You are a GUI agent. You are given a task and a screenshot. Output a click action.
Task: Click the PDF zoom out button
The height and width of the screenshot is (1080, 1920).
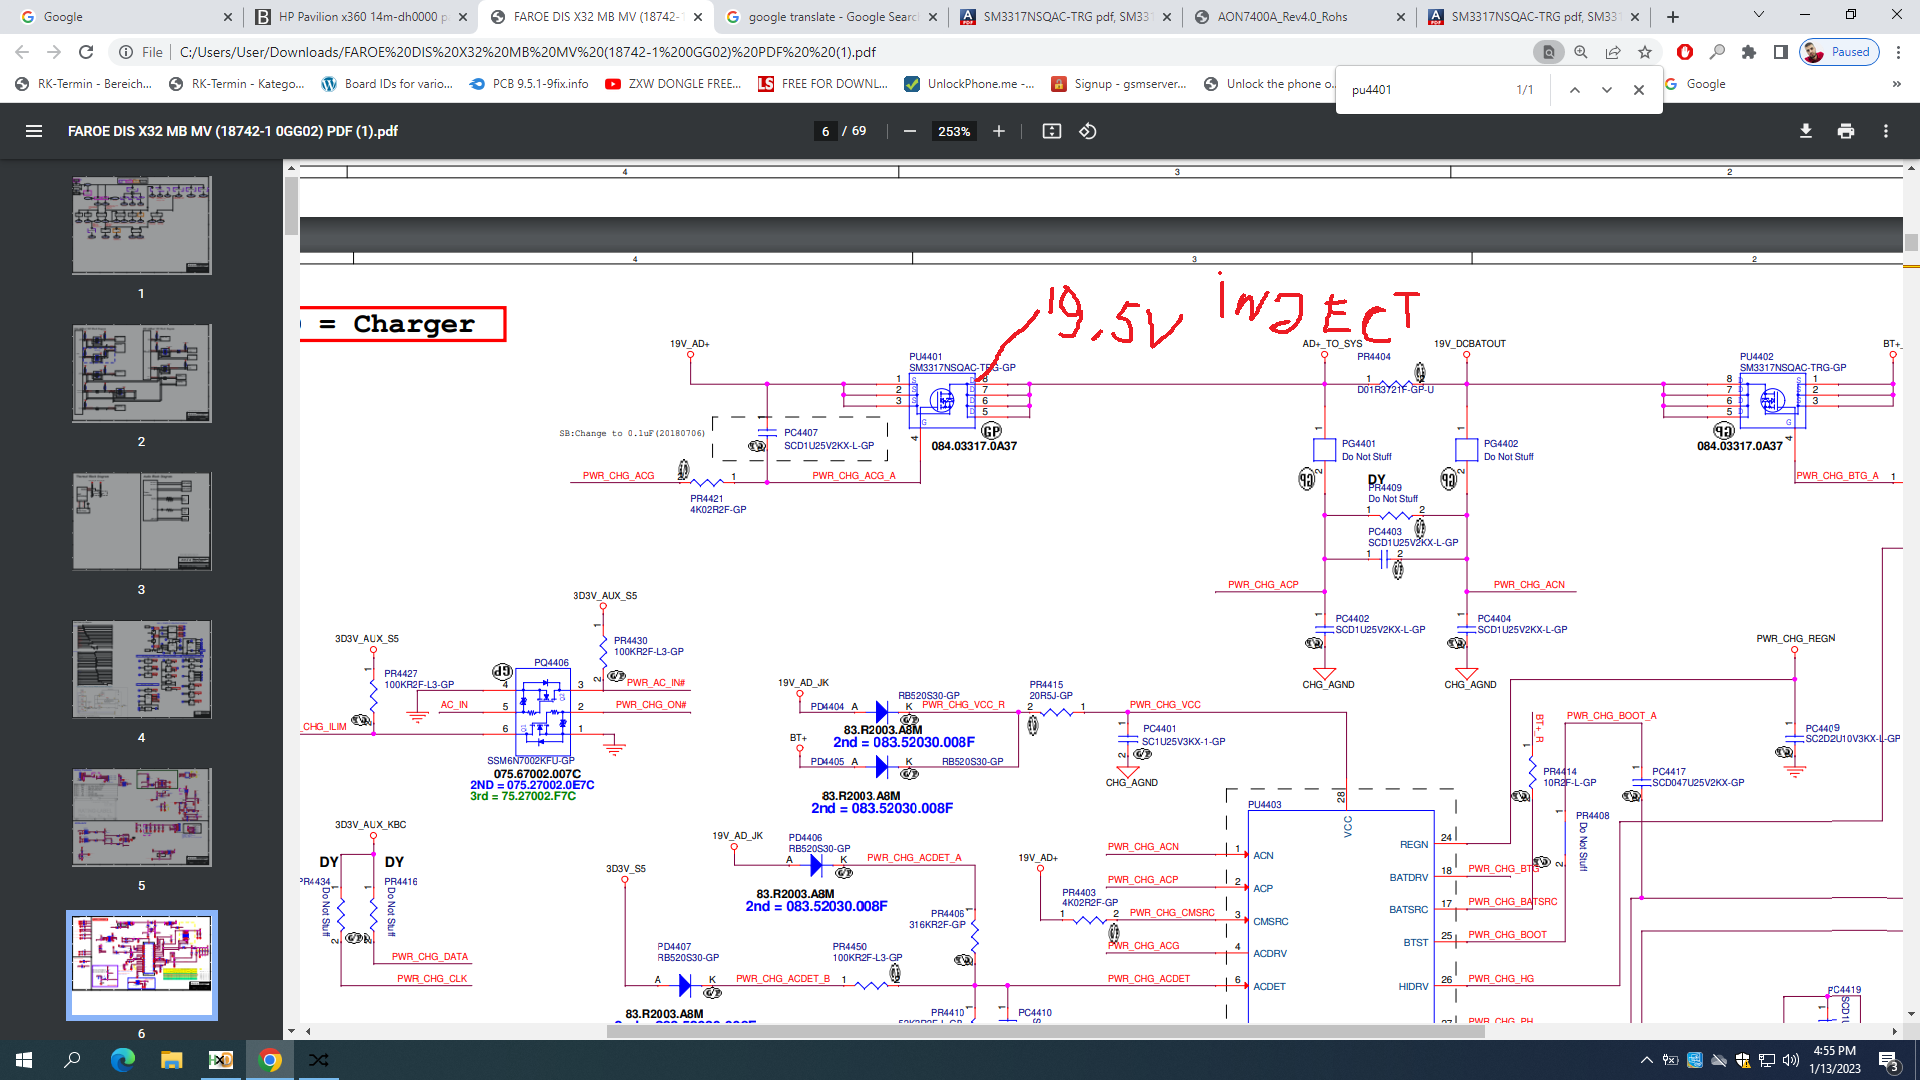[909, 131]
